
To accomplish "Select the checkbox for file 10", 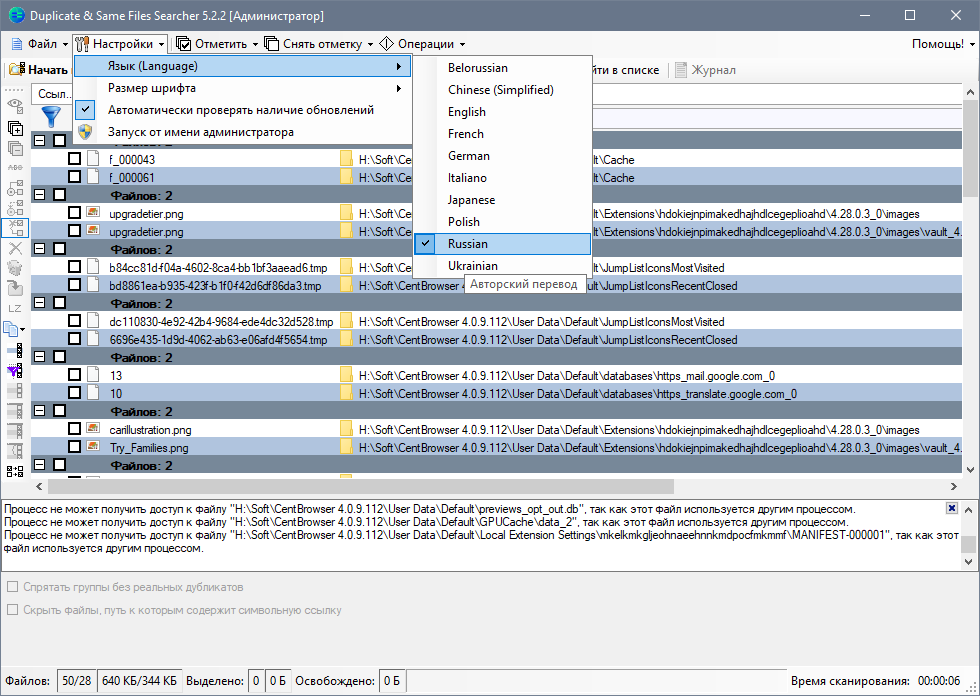I will 74,393.
